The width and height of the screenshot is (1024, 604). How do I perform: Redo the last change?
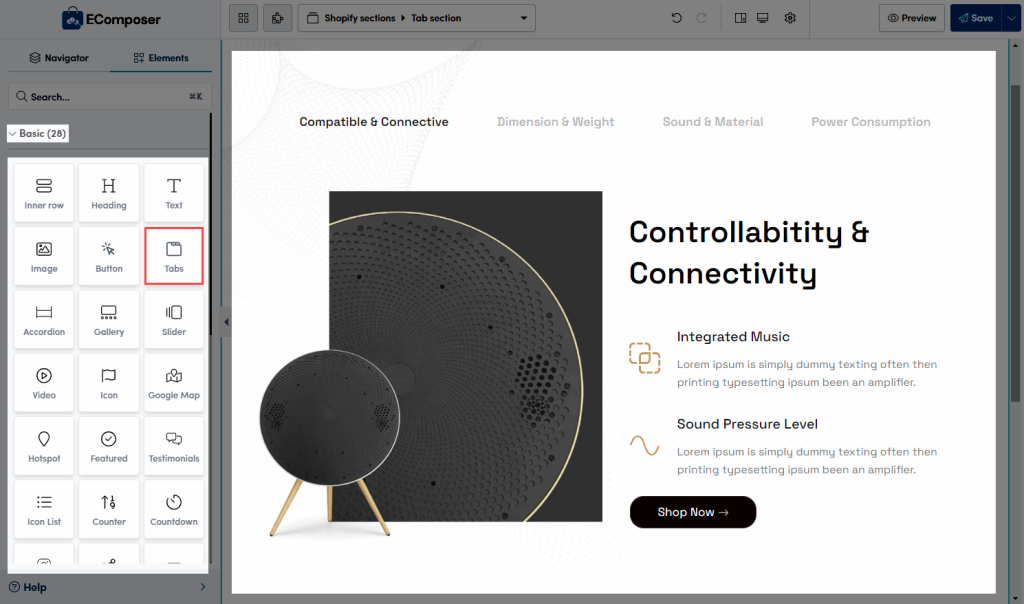point(701,18)
